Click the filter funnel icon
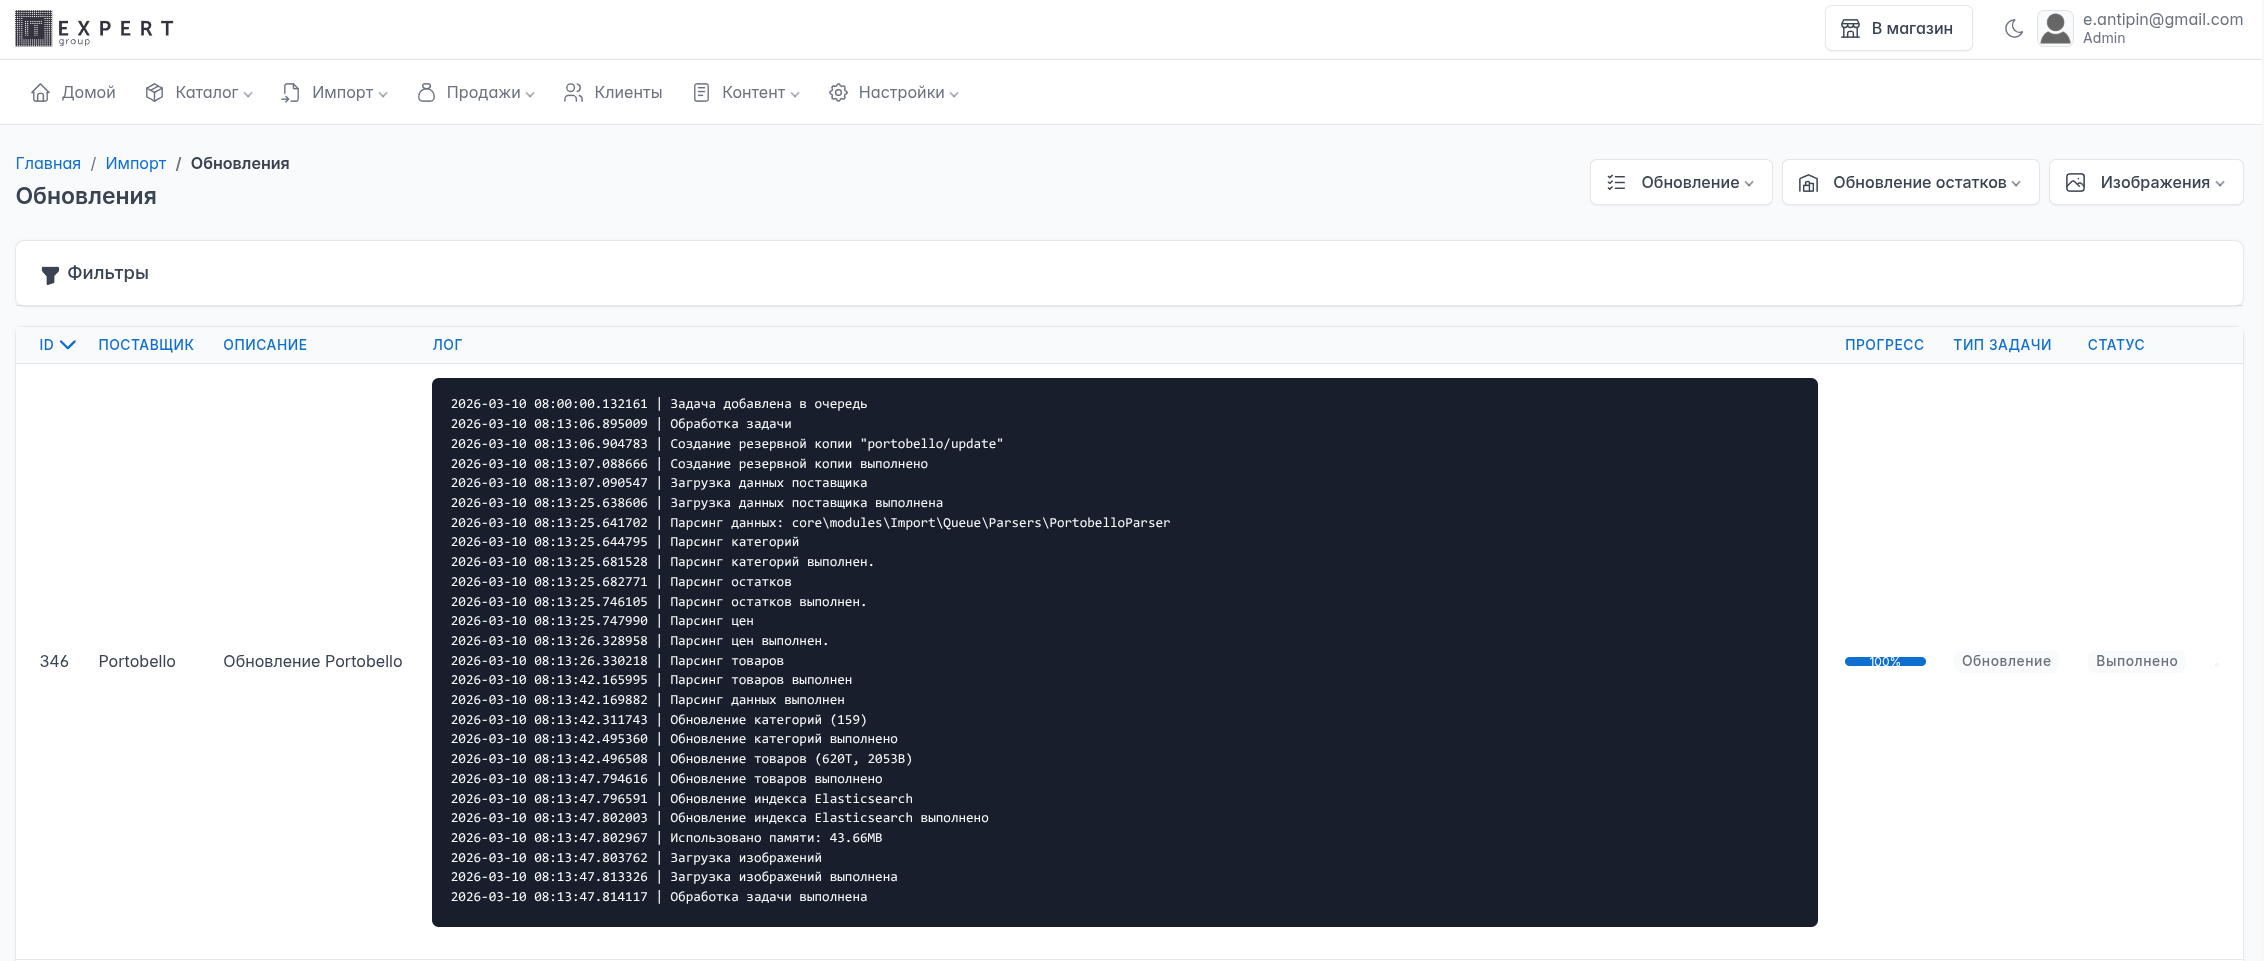Screen dimensions: 2264x961 click(x=50, y=275)
